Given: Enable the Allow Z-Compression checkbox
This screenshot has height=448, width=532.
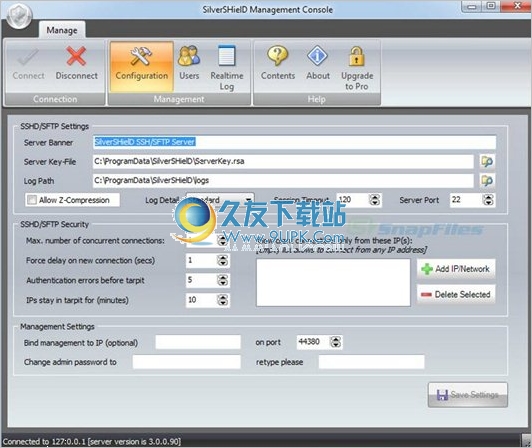Looking at the screenshot, I should (32, 200).
